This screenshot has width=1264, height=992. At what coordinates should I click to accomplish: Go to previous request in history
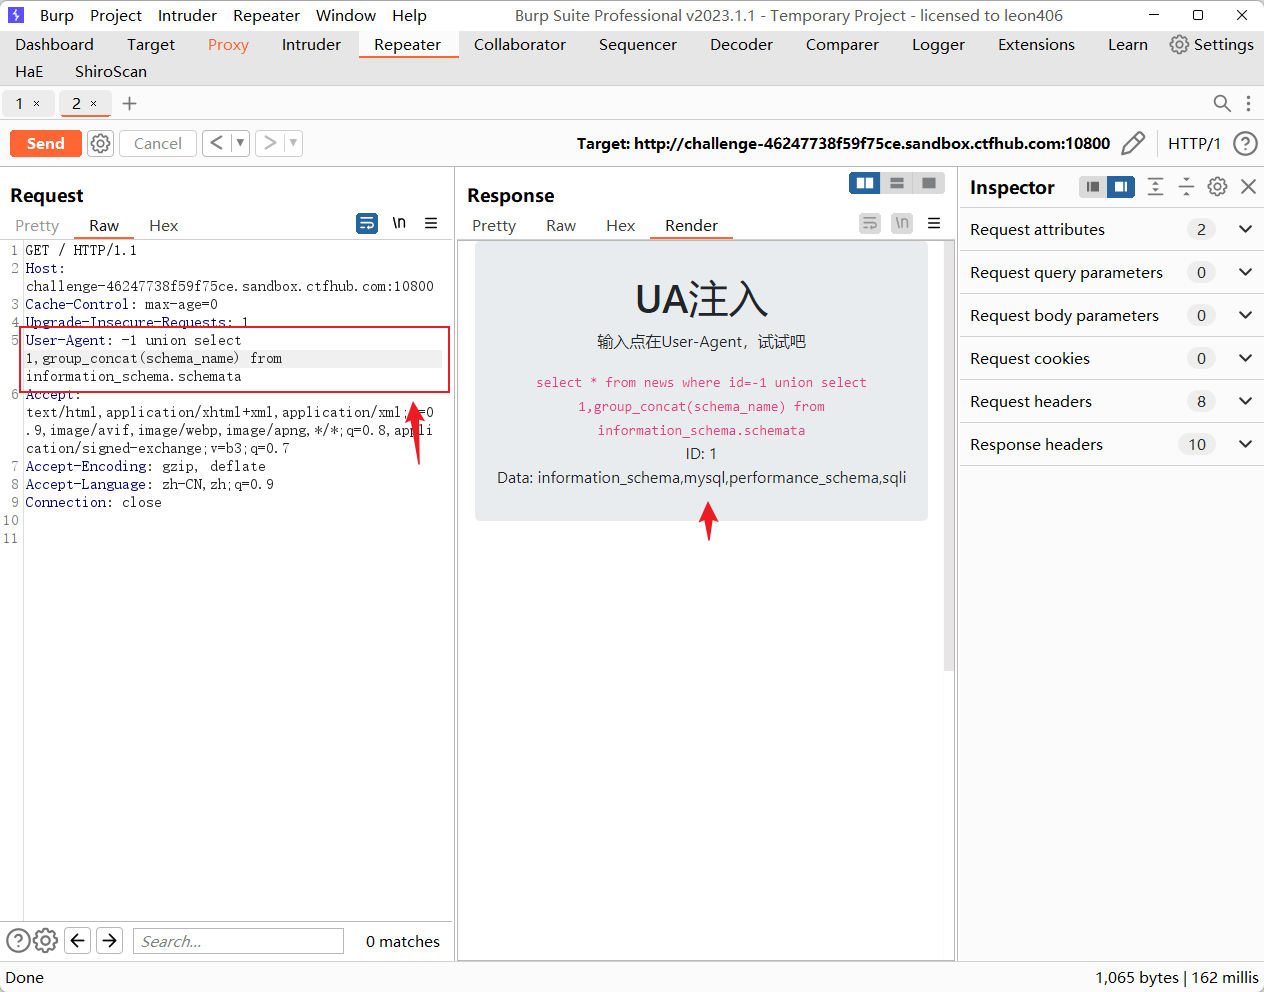[x=216, y=143]
